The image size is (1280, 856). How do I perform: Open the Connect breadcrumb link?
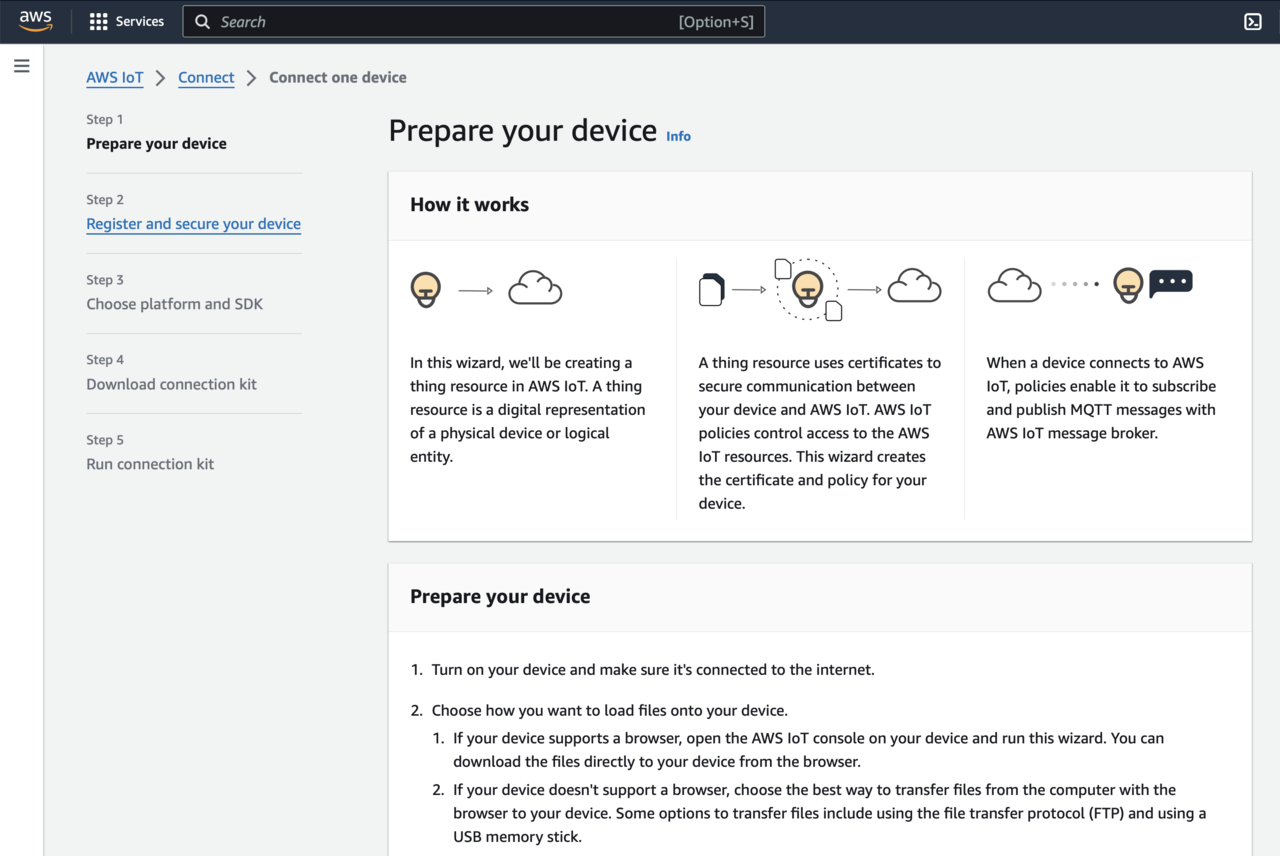point(206,78)
